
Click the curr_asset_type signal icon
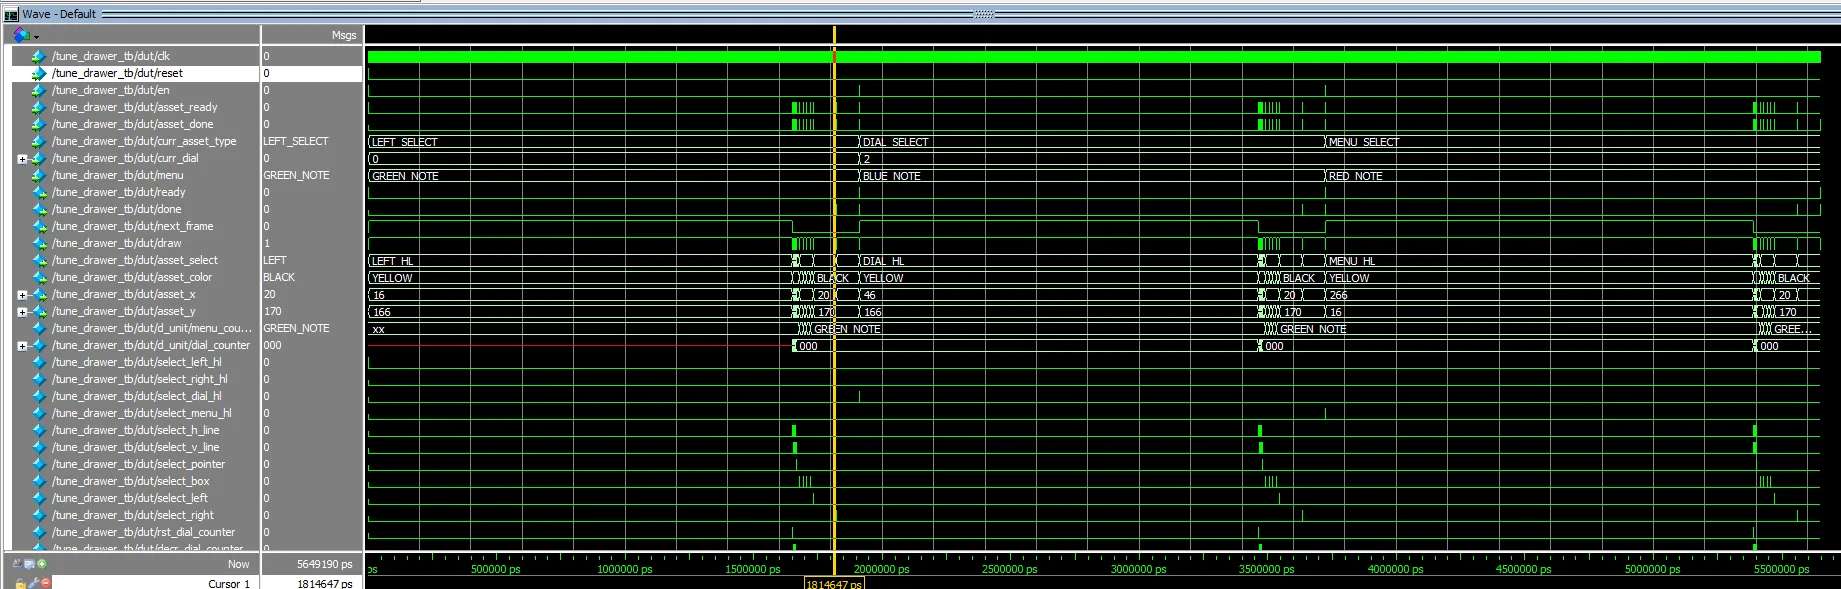(x=39, y=141)
